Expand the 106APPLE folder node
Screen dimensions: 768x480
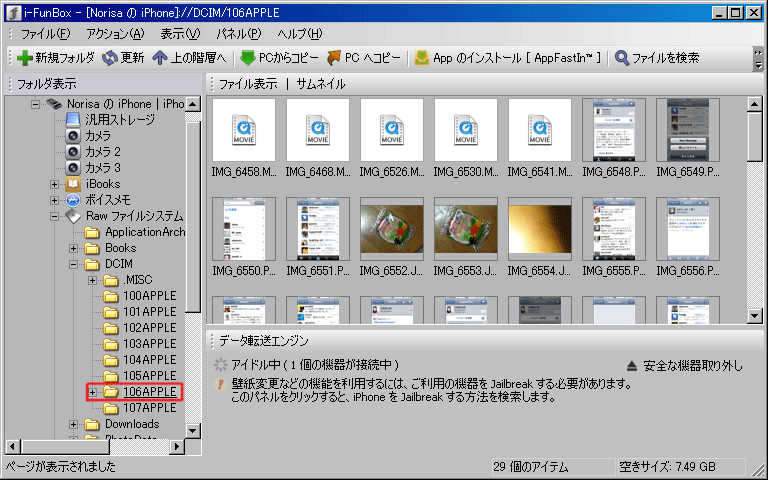tap(93, 392)
